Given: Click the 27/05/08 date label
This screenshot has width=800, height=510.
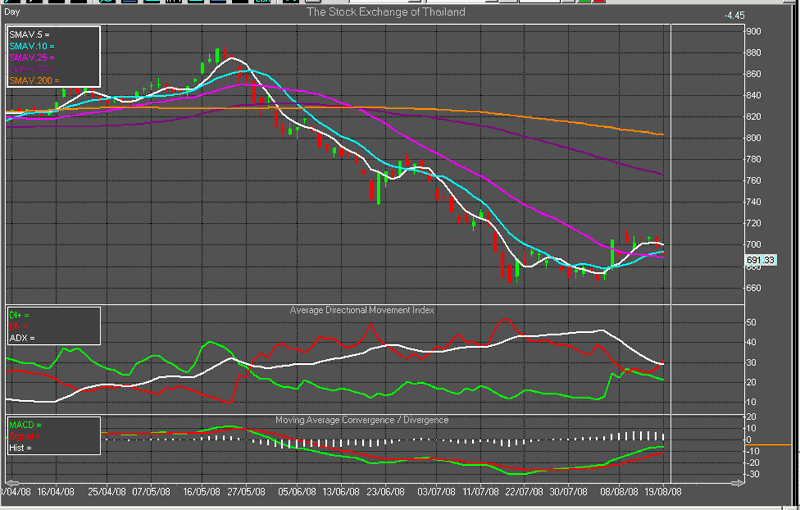Looking at the screenshot, I should [246, 492].
